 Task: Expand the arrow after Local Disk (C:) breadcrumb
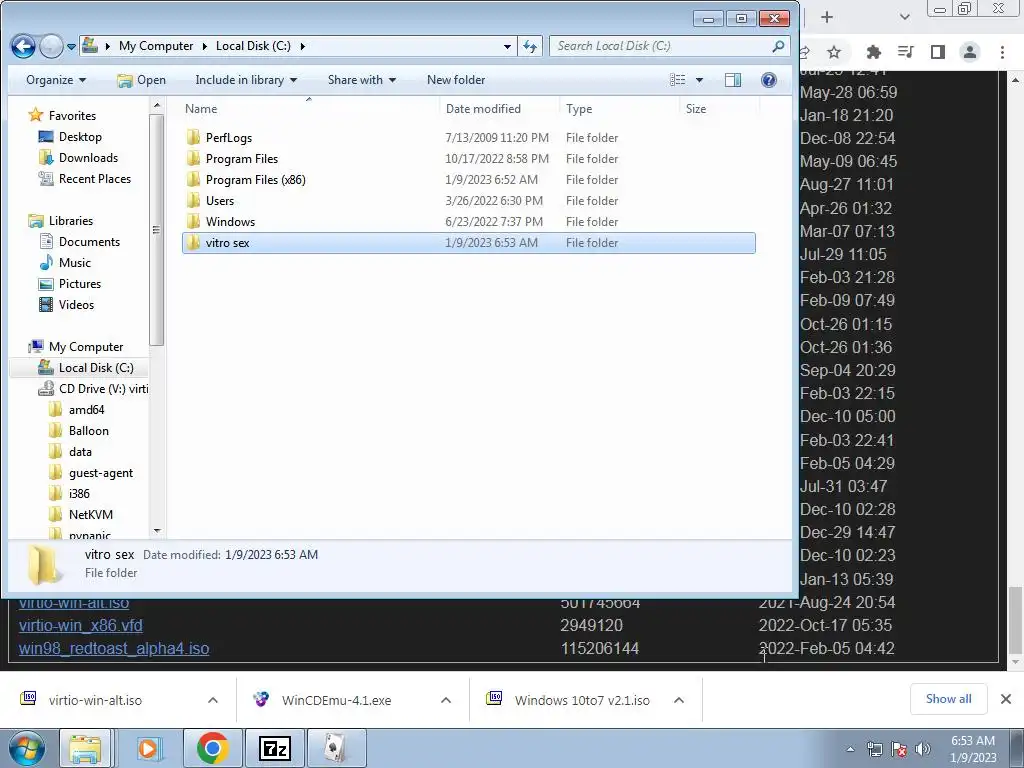coord(302,46)
